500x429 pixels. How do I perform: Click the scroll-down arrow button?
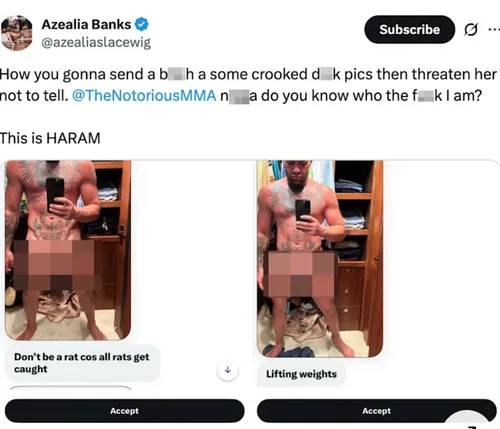click(x=228, y=370)
